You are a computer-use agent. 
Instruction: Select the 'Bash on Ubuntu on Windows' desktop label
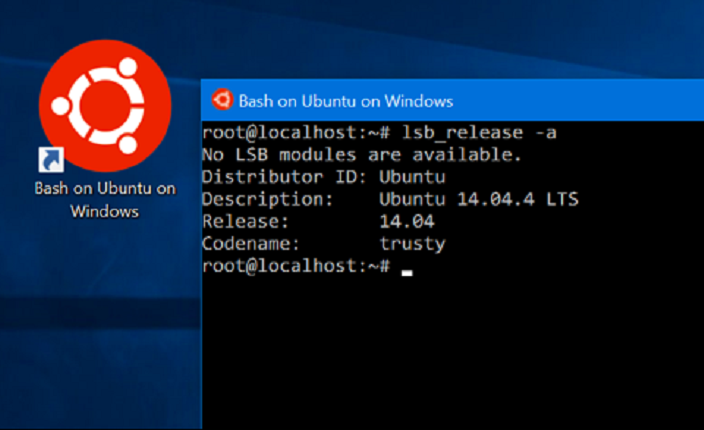pos(105,200)
